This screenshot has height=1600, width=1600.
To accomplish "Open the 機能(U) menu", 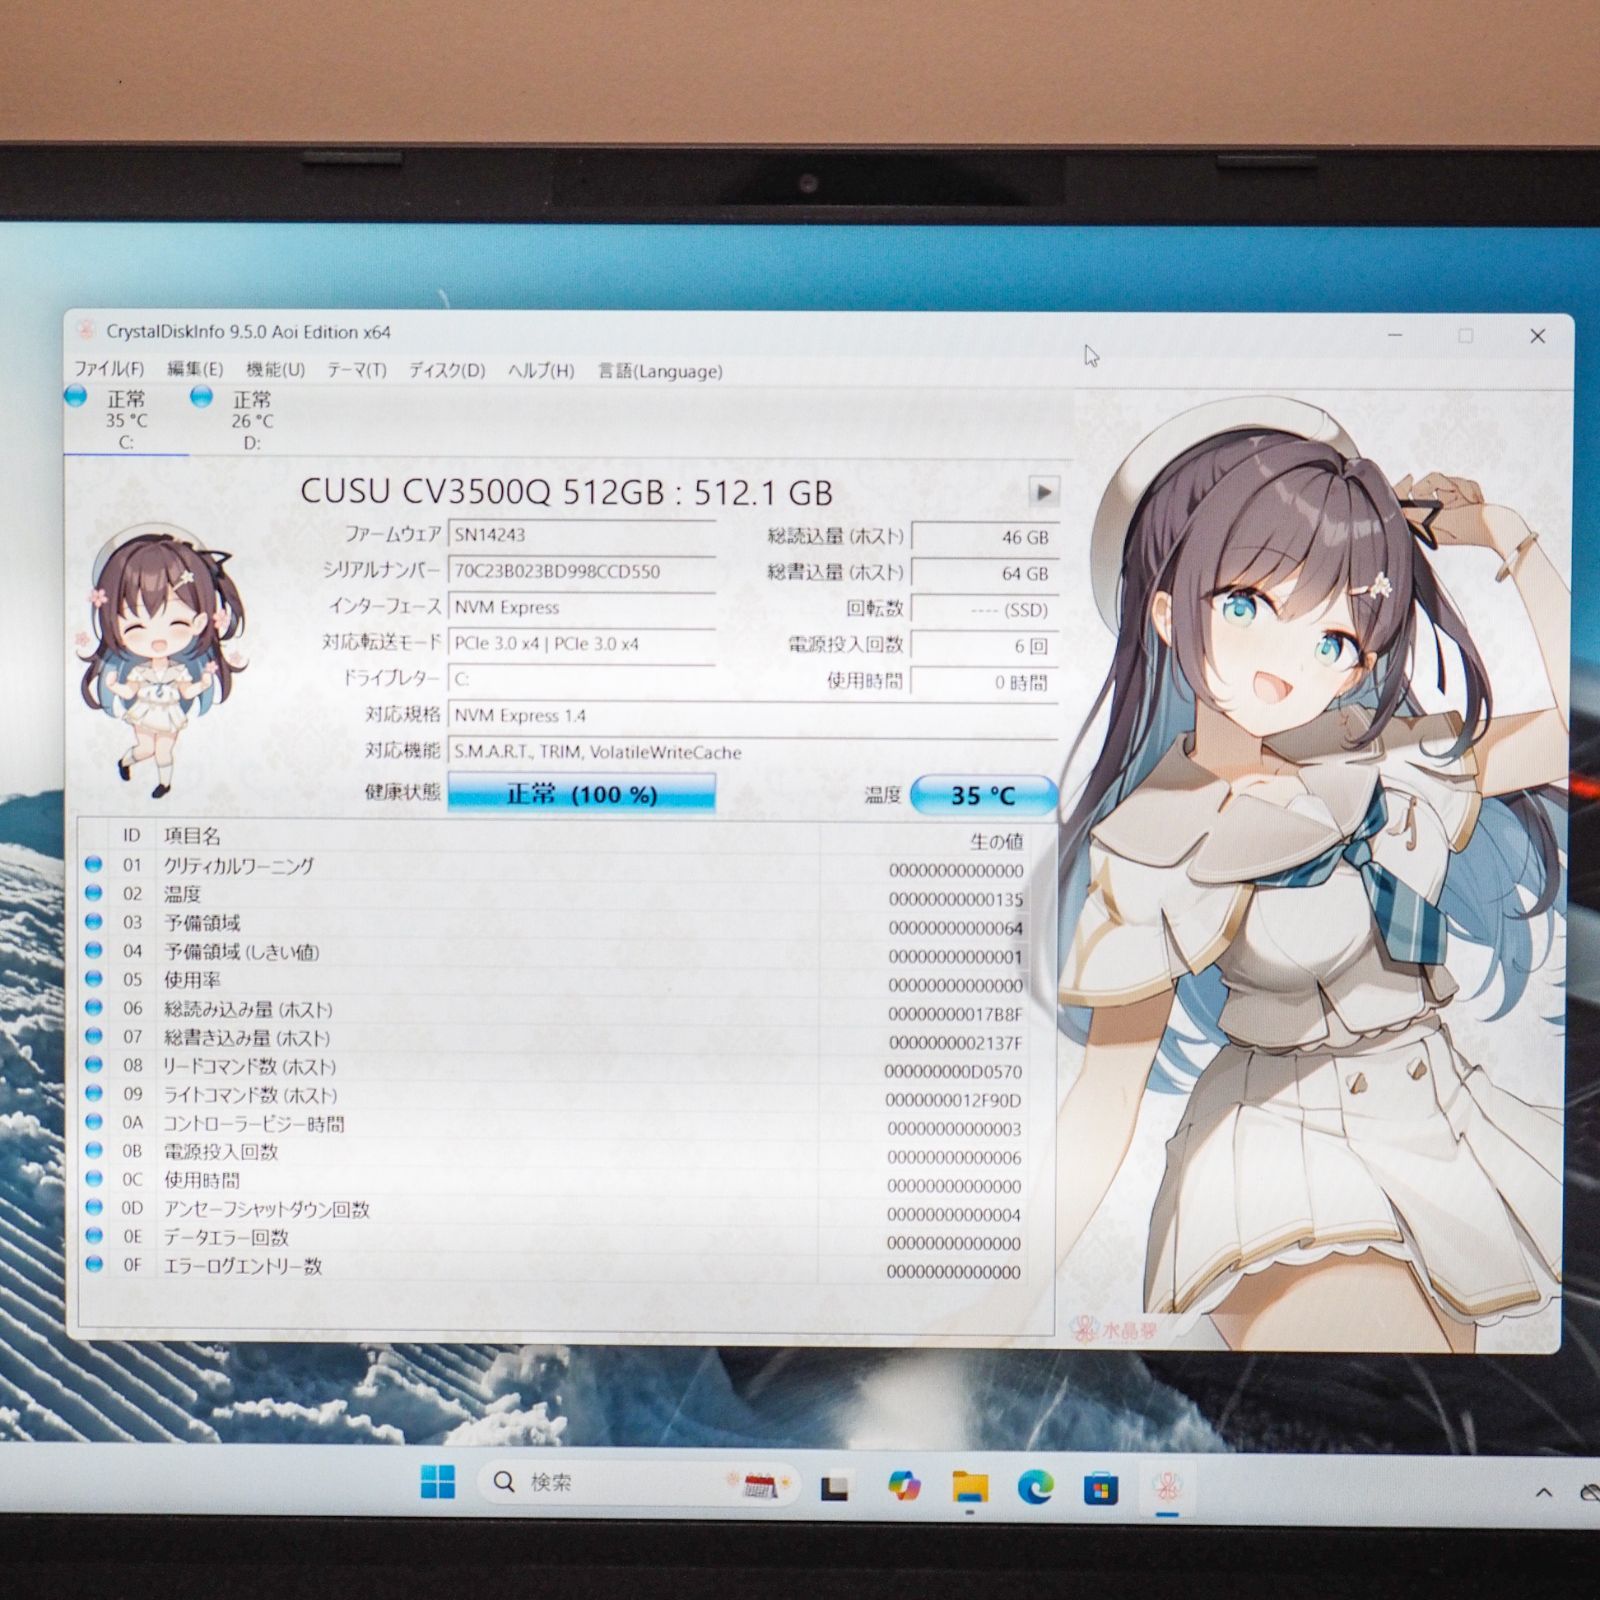I will point(275,369).
